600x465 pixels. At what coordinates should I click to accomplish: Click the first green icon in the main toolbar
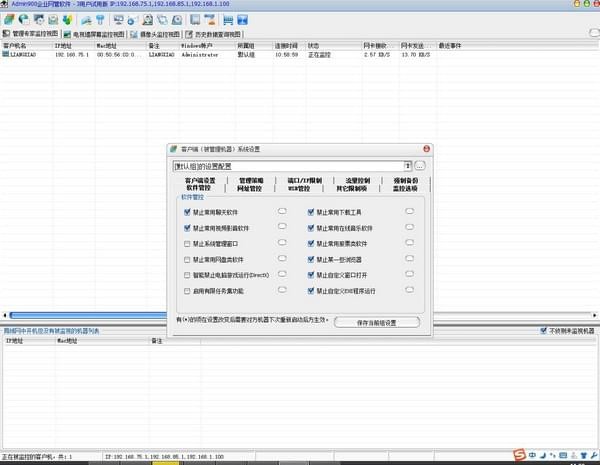(x=8, y=19)
